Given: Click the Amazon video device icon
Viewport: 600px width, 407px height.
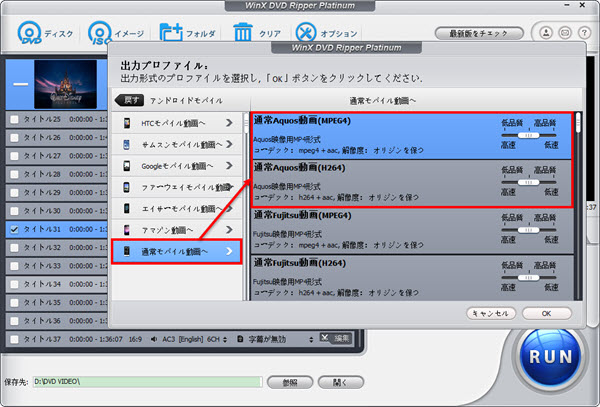Looking at the screenshot, I should point(127,230).
